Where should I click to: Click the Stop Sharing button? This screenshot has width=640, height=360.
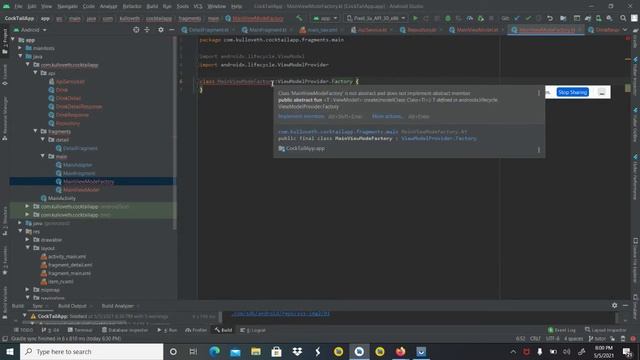pos(573,92)
